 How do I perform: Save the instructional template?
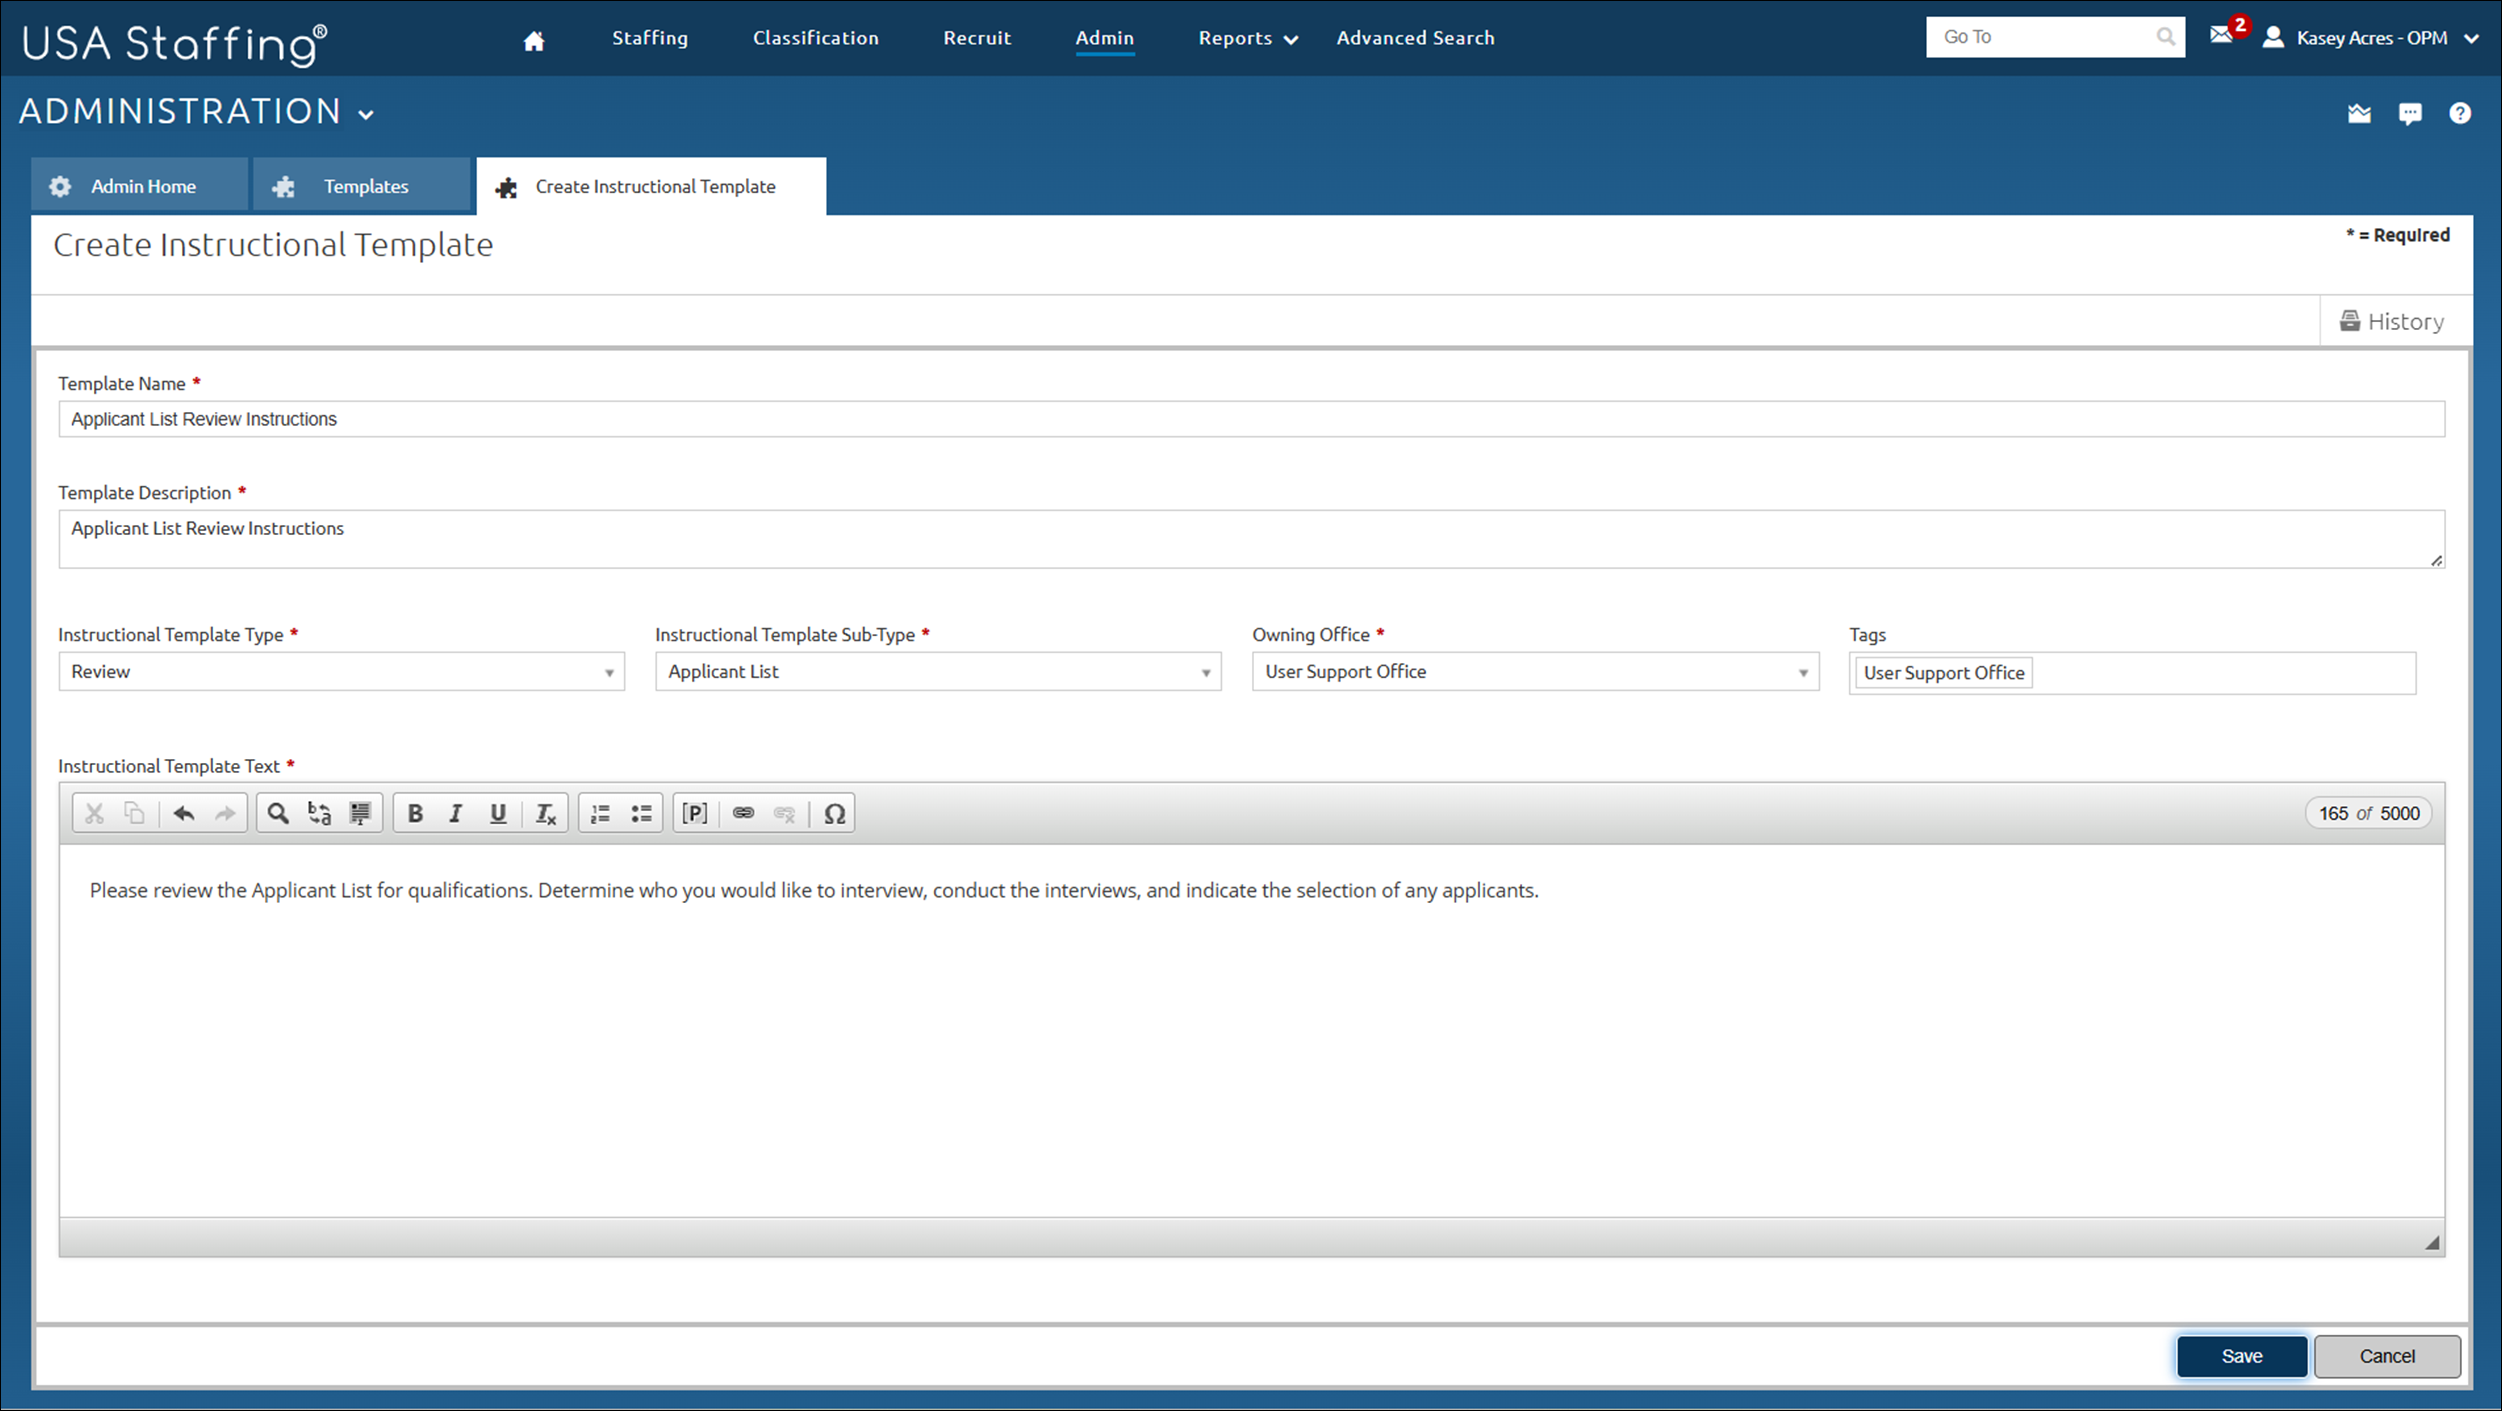pyautogui.click(x=2242, y=1356)
